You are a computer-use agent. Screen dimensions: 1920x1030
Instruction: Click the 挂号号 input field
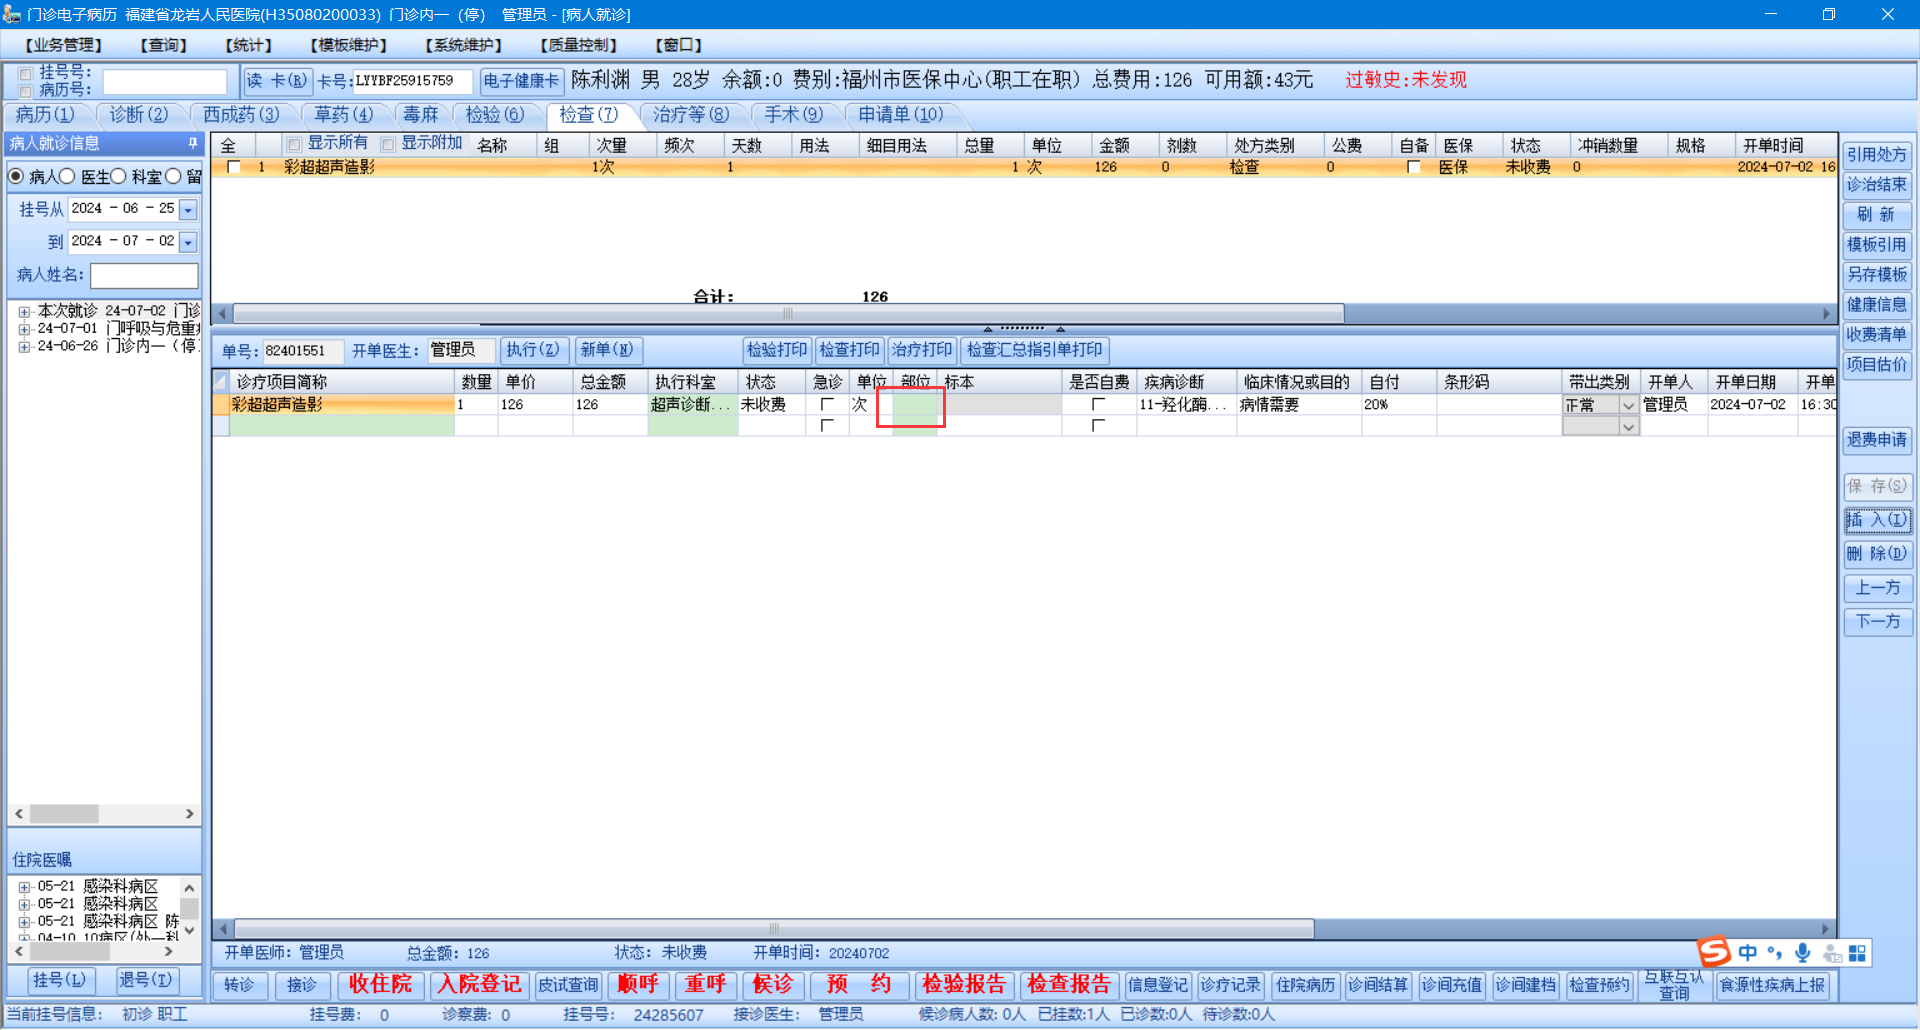(166, 81)
